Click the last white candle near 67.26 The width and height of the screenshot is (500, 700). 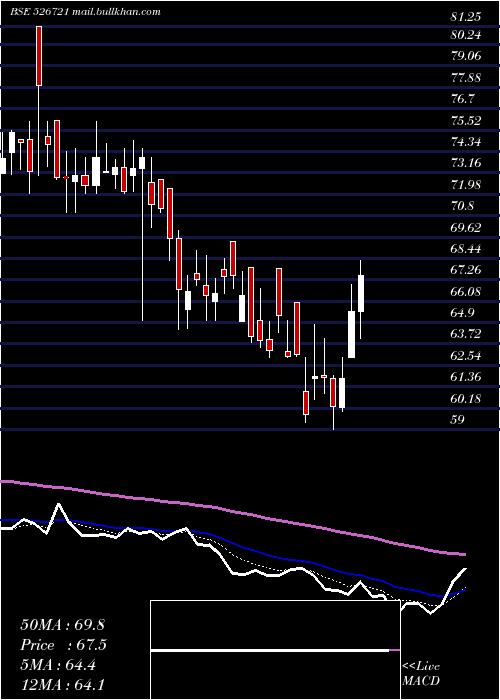tap(361, 293)
